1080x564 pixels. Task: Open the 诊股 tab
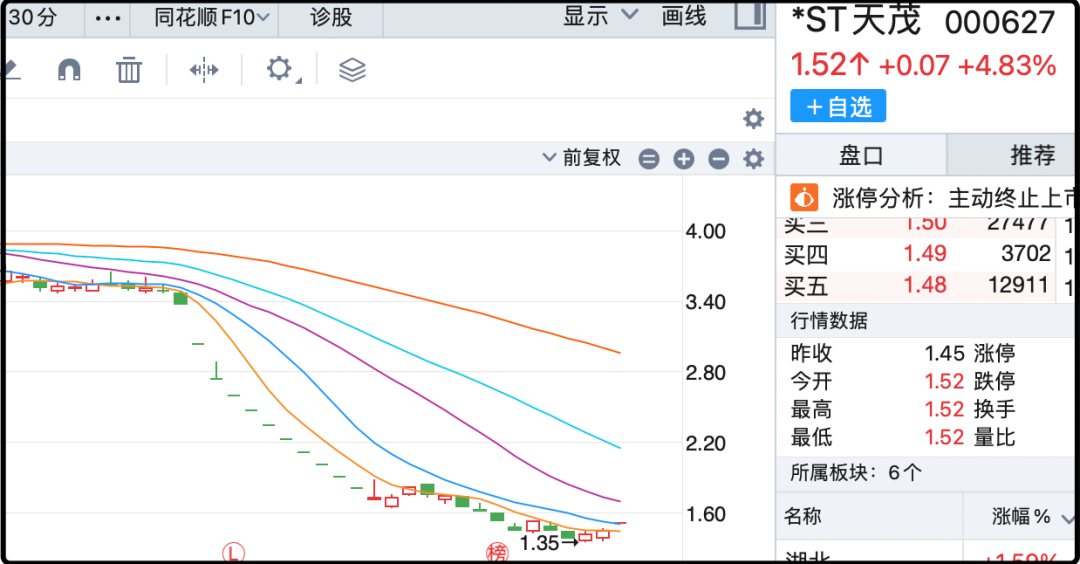coord(331,17)
